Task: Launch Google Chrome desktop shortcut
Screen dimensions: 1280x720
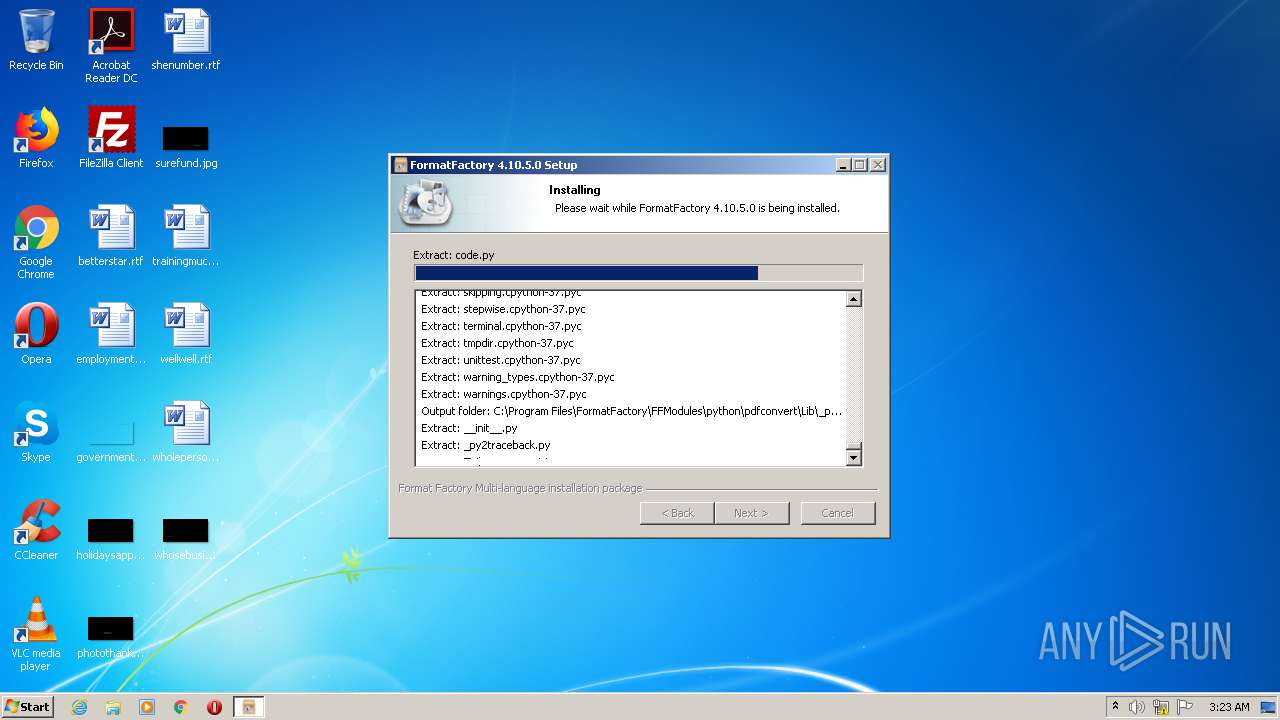Action: tap(36, 242)
